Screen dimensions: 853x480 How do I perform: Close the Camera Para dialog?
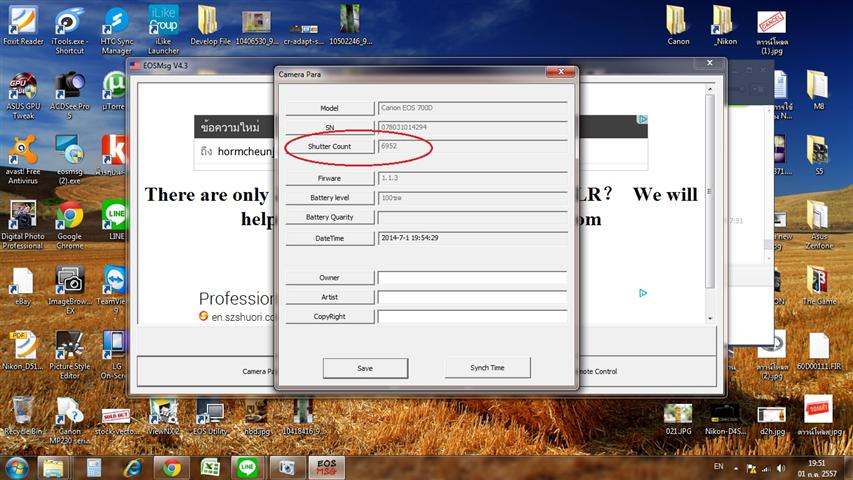(x=561, y=72)
